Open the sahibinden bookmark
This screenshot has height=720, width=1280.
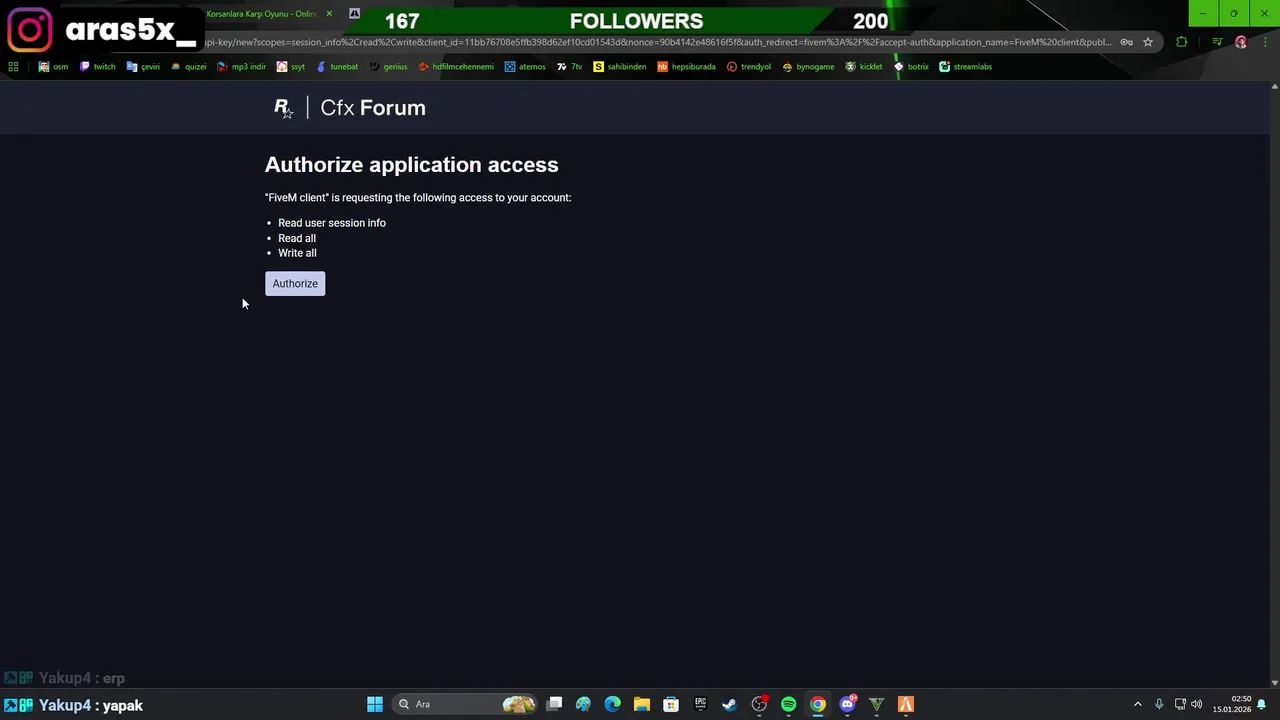pyautogui.click(x=620, y=67)
